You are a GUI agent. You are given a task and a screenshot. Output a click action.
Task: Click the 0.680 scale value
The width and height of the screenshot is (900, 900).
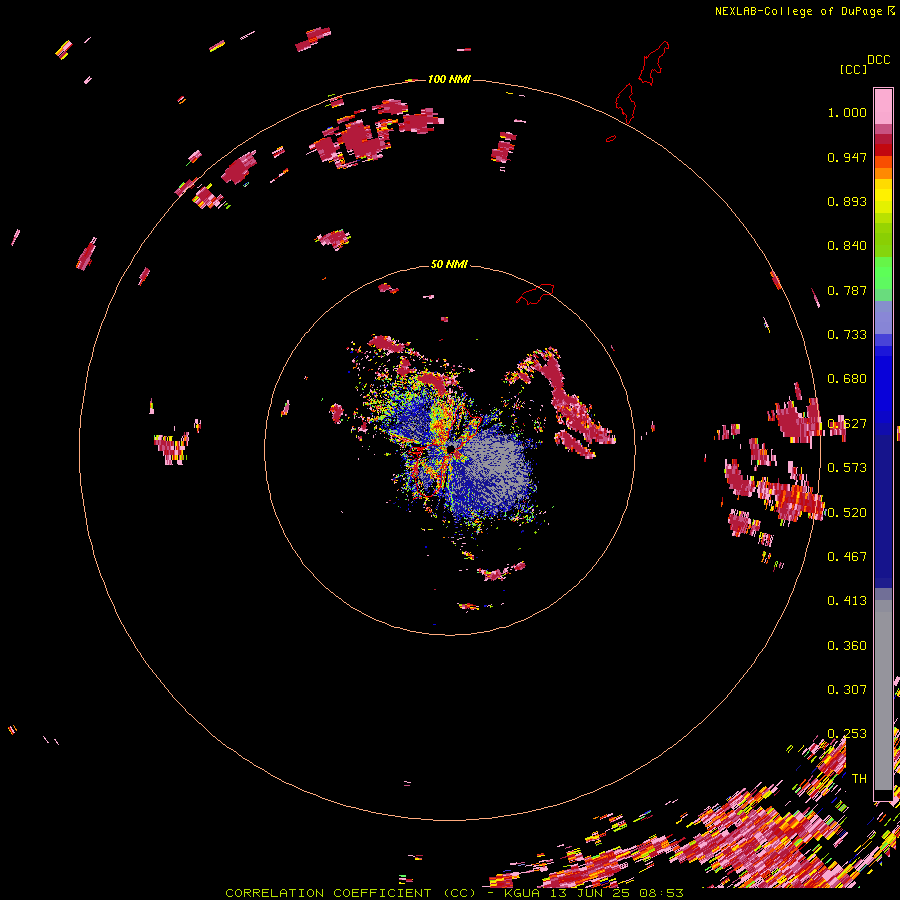click(847, 379)
